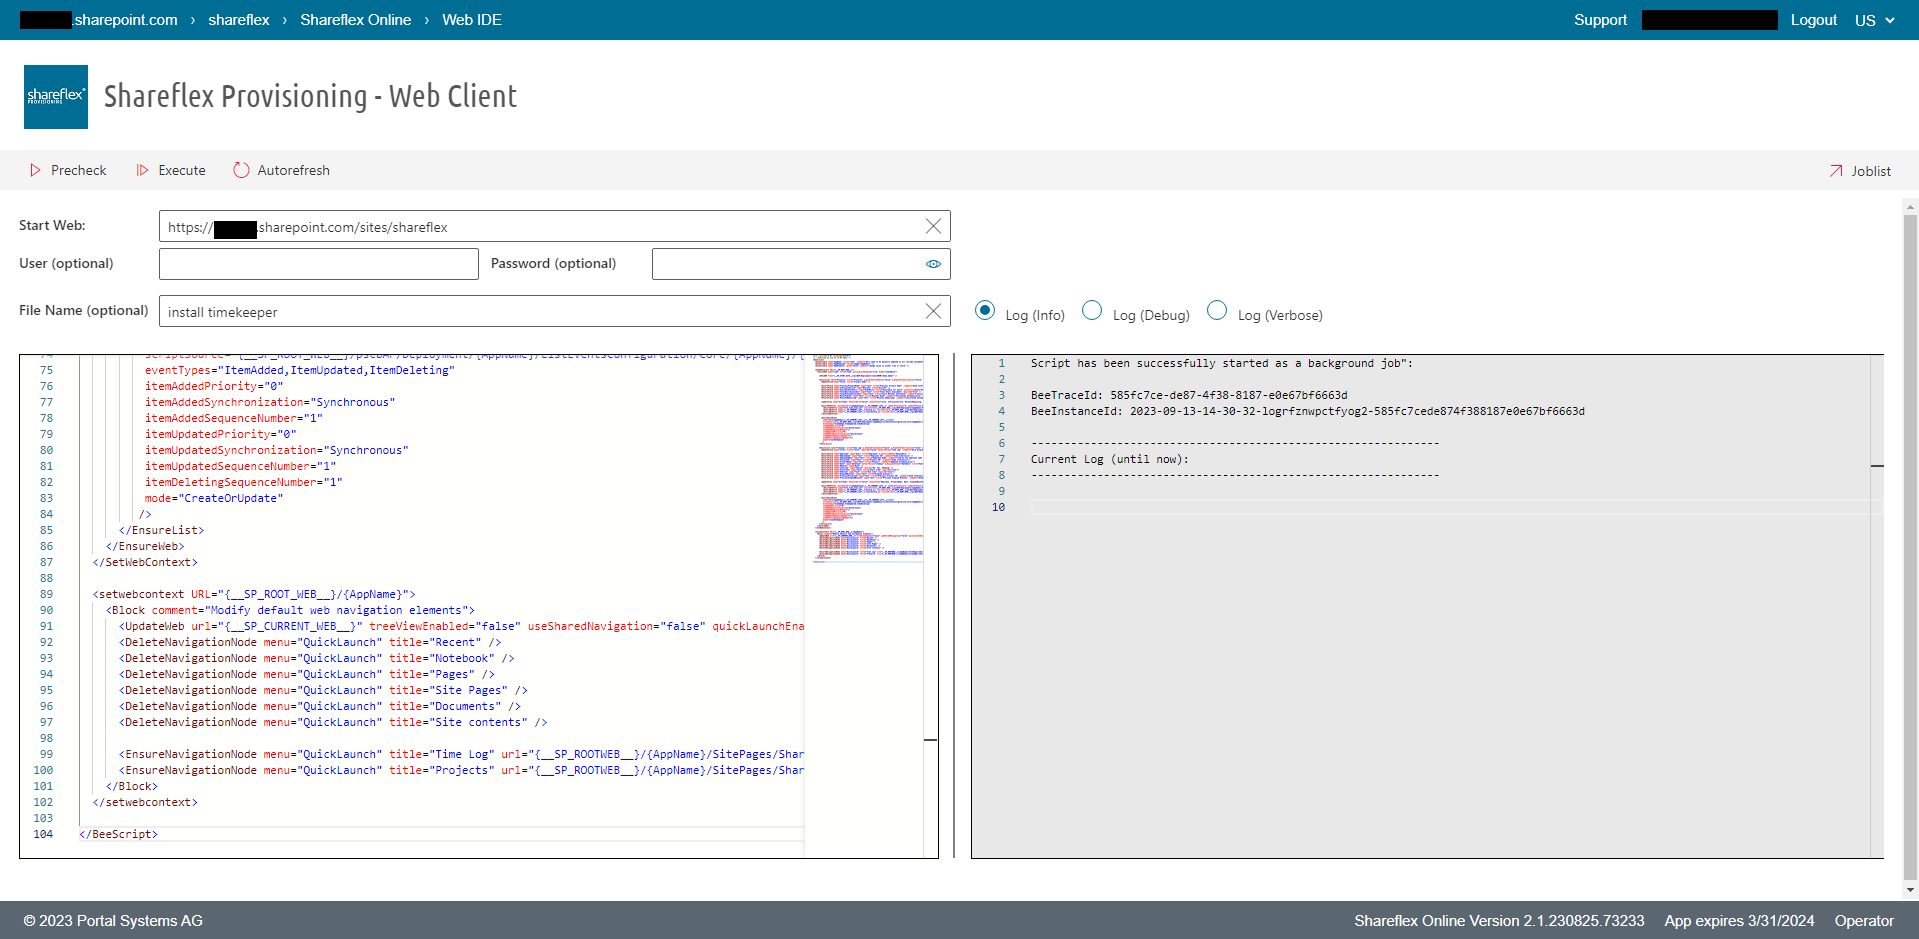Go to the Shareflex Online breadcrumb
This screenshot has height=939, width=1919.
(x=355, y=20)
